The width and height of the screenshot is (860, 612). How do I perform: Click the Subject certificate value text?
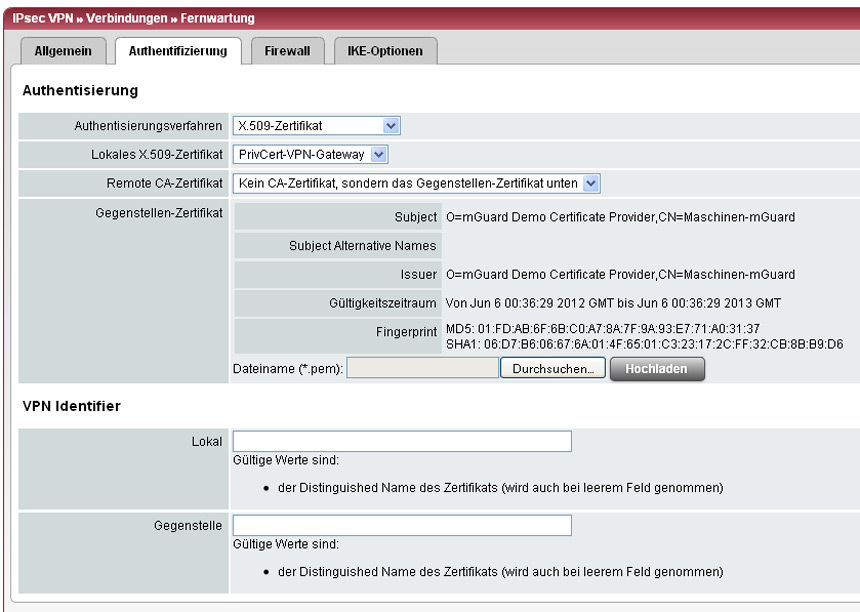[x=620, y=217]
